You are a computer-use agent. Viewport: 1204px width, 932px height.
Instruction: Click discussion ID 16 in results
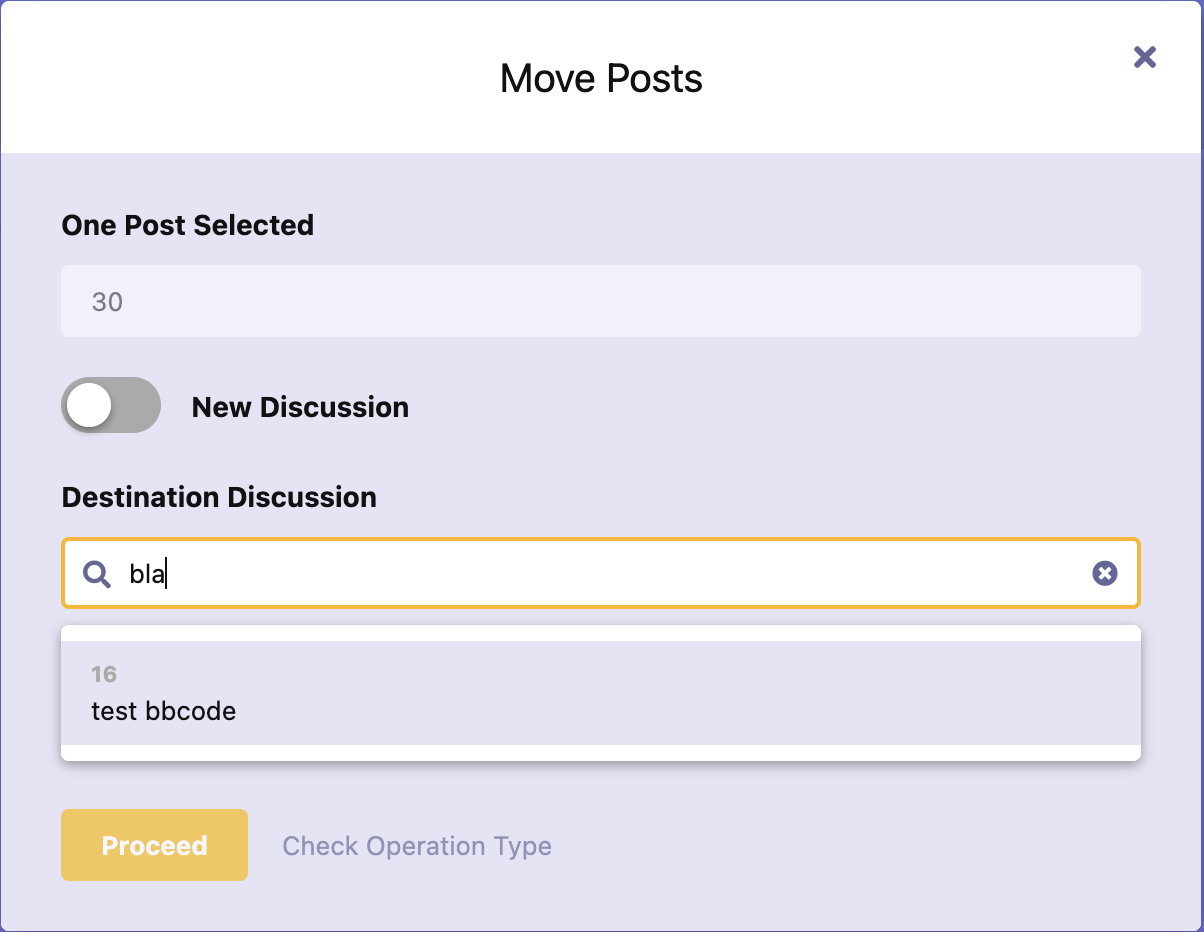coord(104,675)
